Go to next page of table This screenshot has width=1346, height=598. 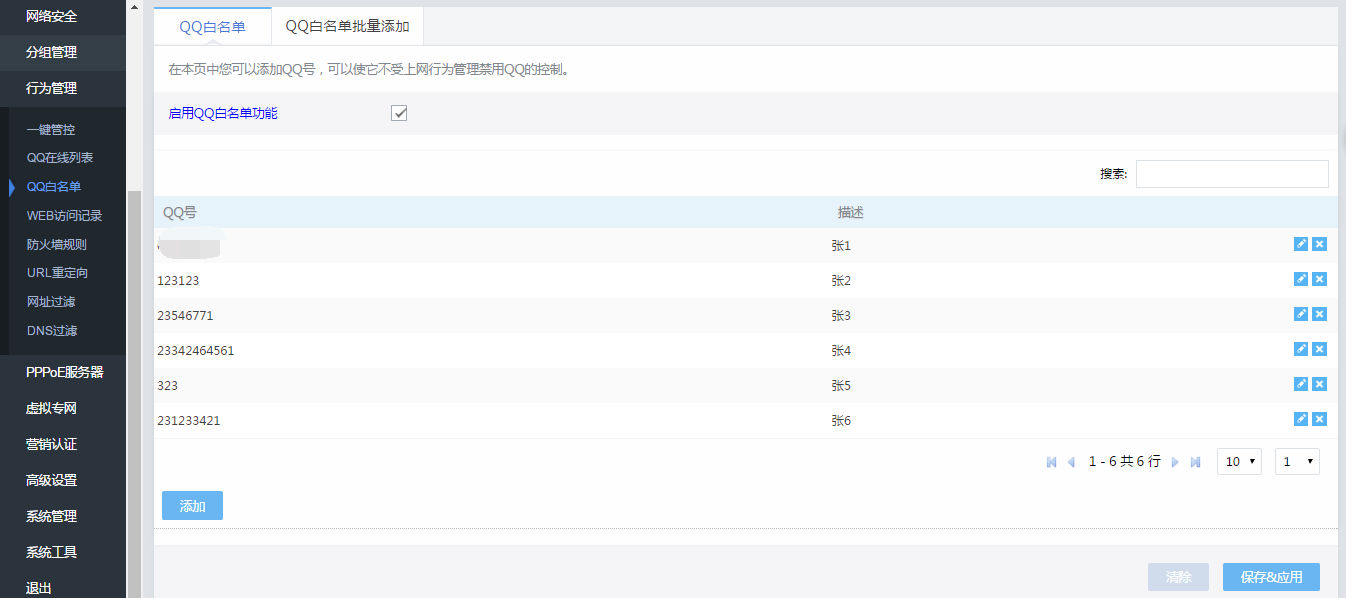1175,462
